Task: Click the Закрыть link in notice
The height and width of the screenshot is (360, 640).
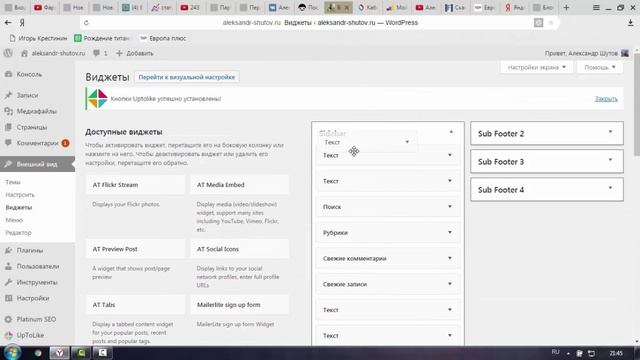Action: tap(606, 99)
